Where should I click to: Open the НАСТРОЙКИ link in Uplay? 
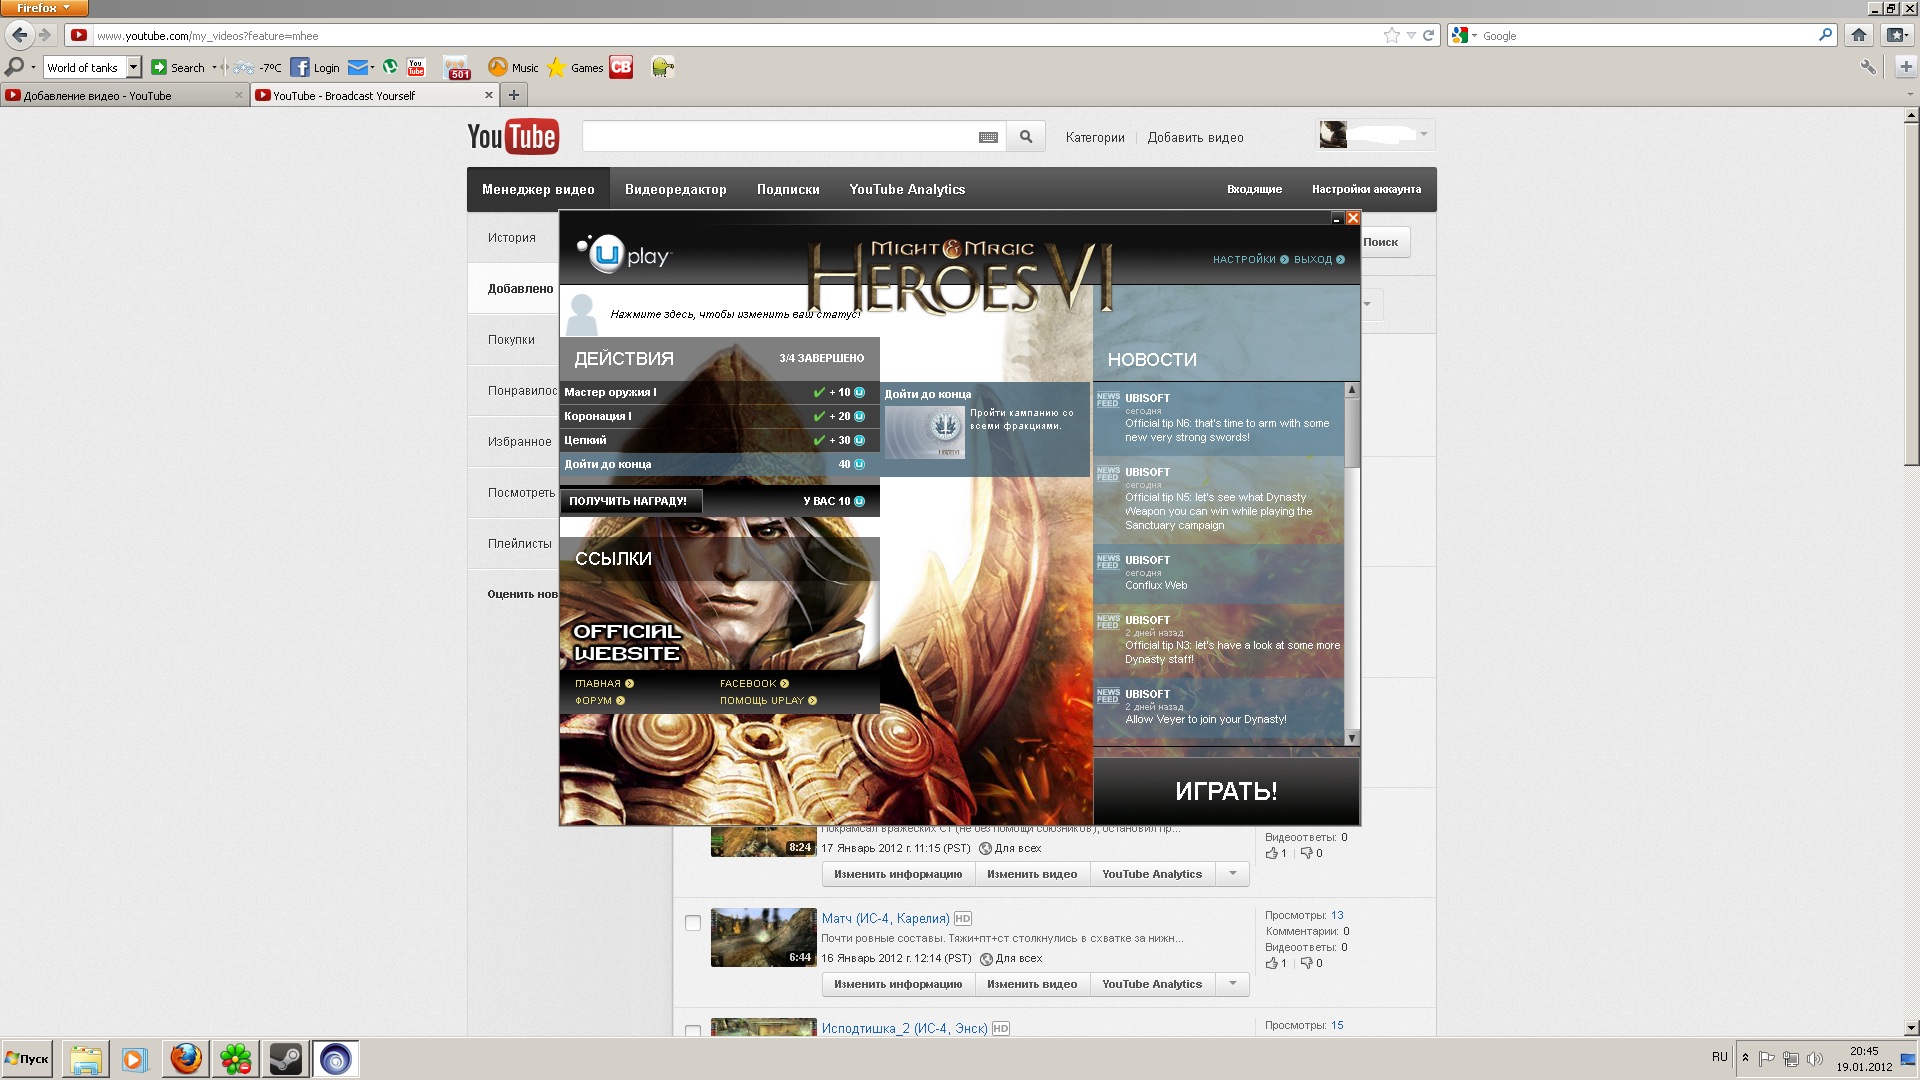pos(1243,259)
